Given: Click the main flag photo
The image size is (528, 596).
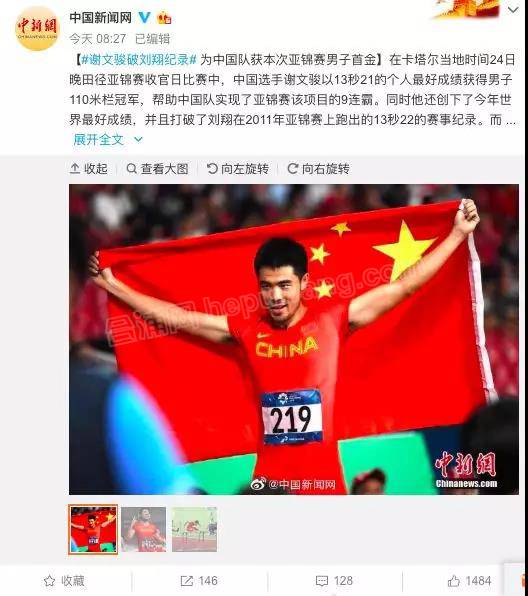Looking at the screenshot, I should (294, 339).
